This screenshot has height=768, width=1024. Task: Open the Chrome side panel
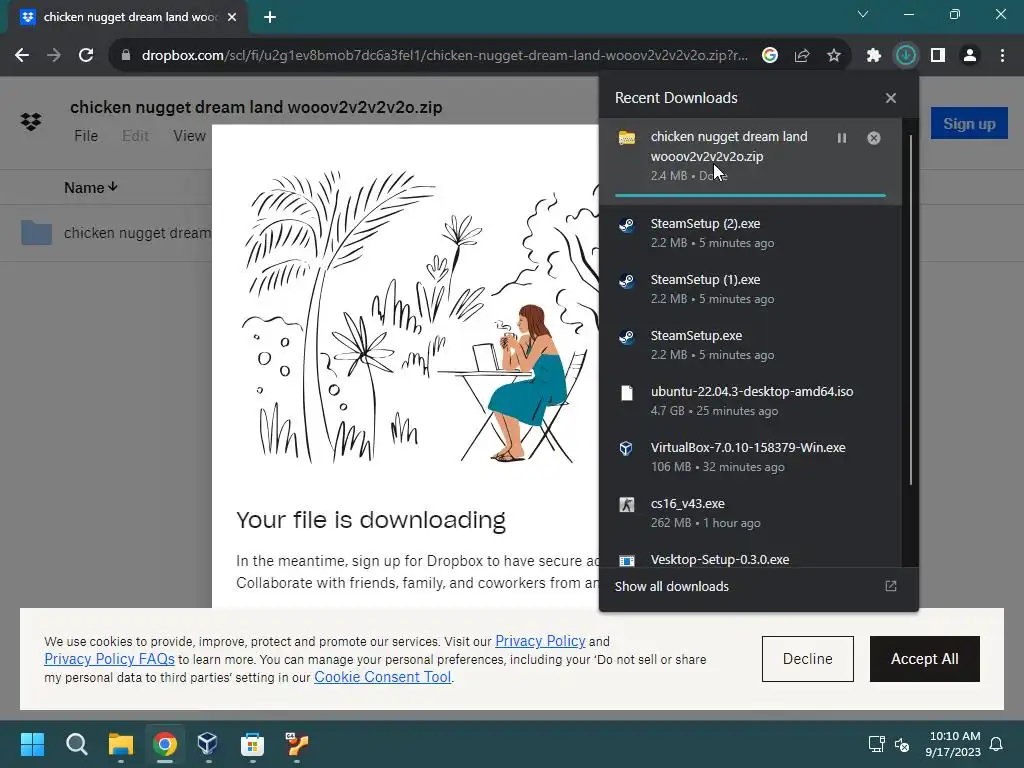pos(938,56)
